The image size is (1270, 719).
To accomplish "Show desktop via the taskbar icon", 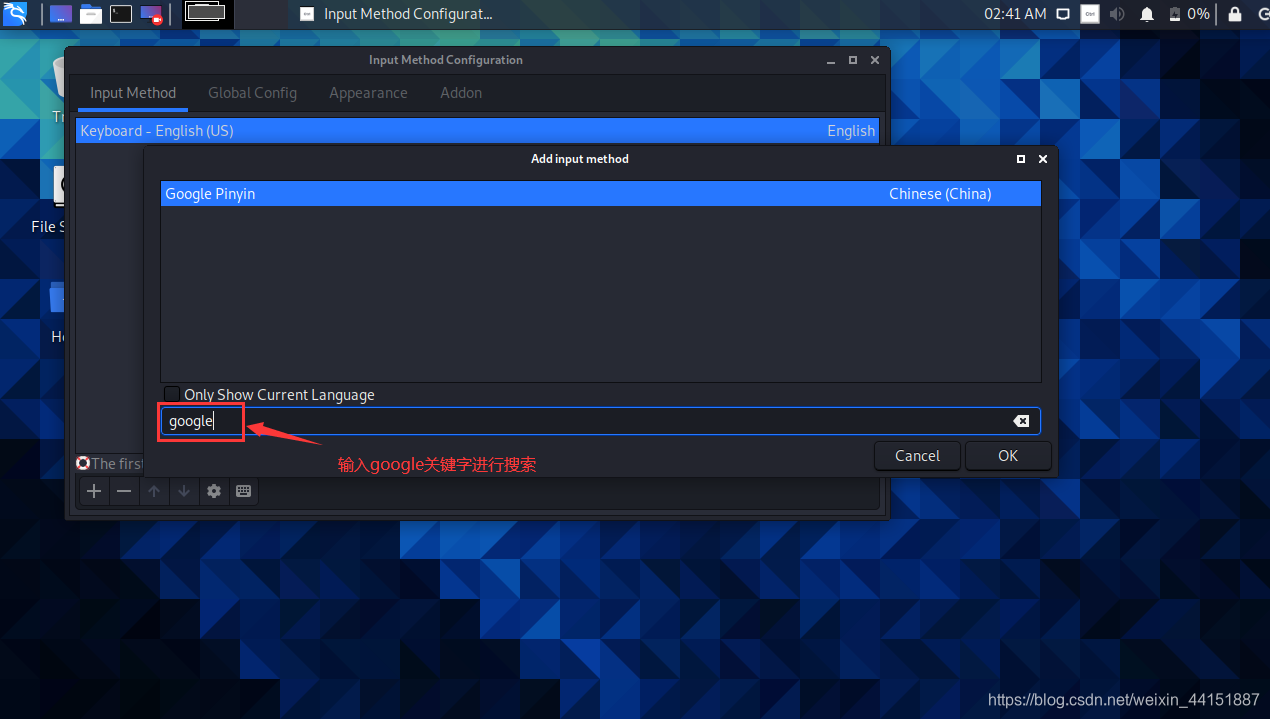I will pos(60,14).
